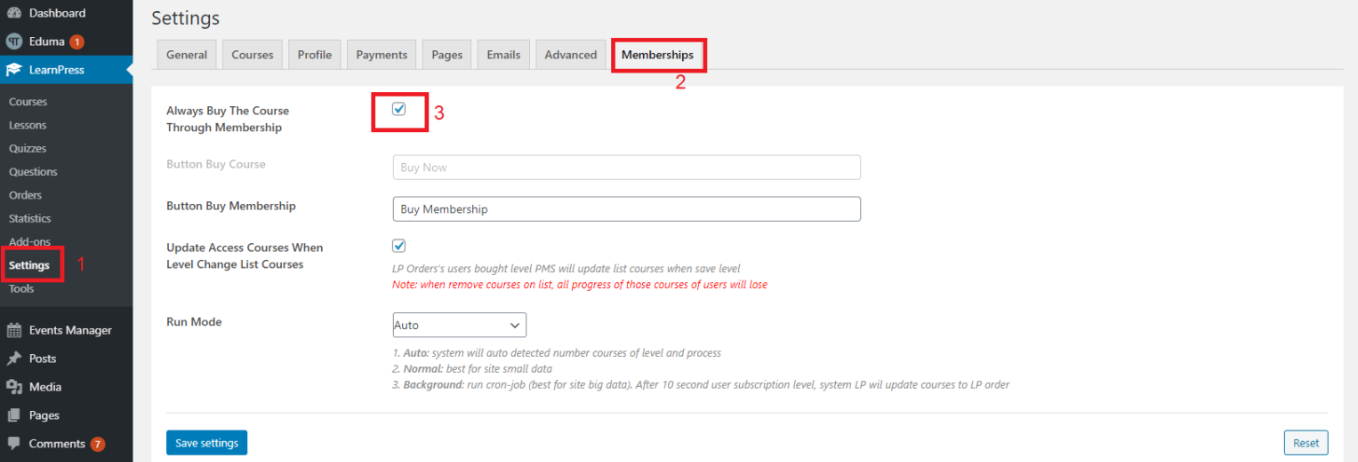Open the Emails settings tab
The height and width of the screenshot is (462, 1358).
coord(504,55)
